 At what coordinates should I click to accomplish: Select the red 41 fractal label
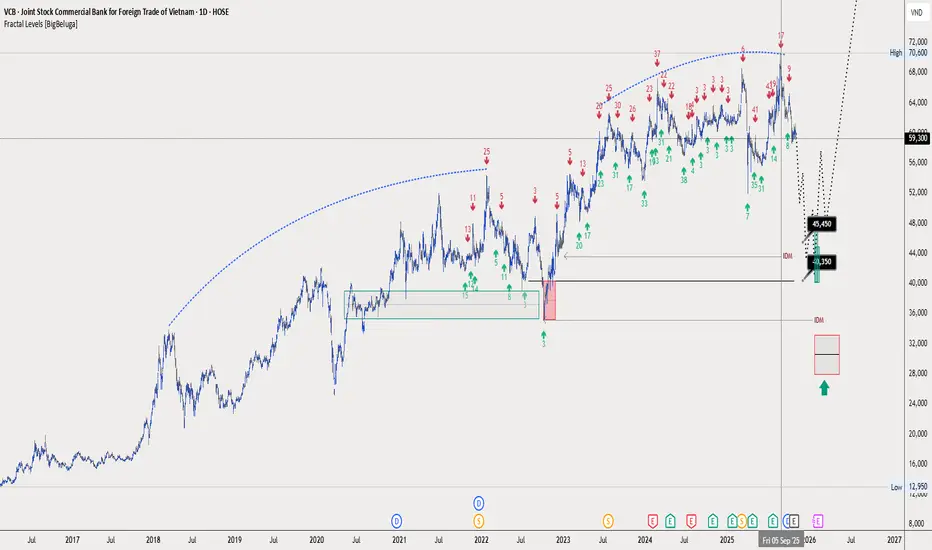click(755, 110)
